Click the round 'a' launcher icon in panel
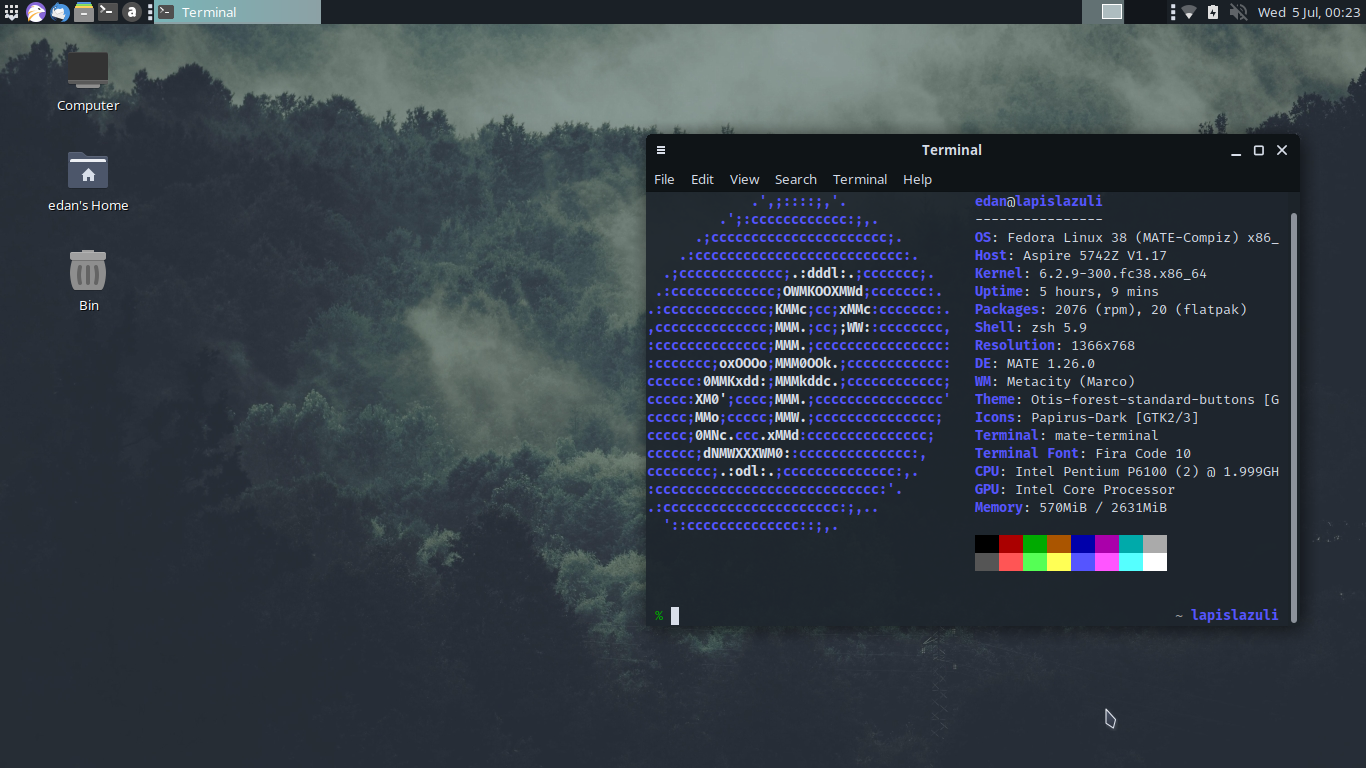The width and height of the screenshot is (1366, 768). pos(131,12)
